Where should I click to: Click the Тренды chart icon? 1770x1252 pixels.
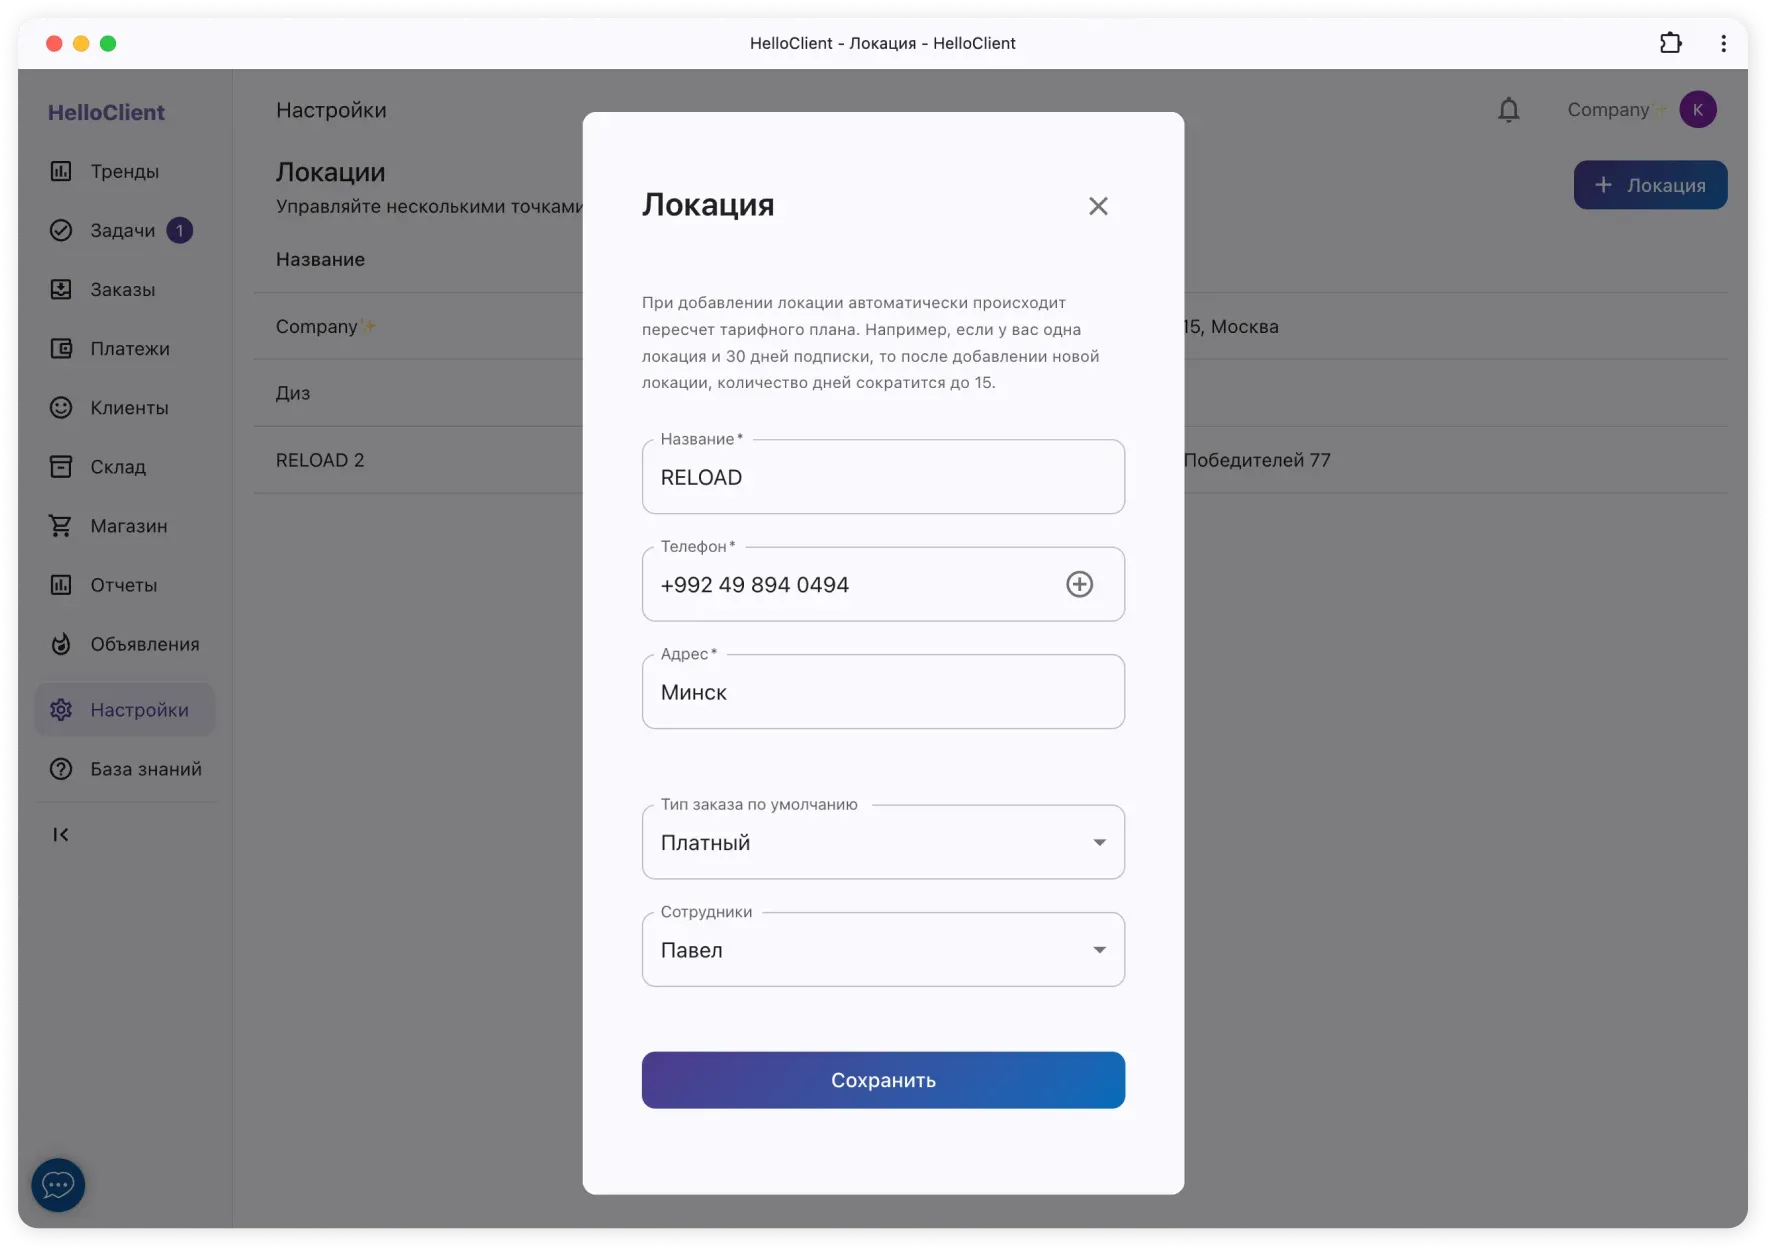[61, 171]
